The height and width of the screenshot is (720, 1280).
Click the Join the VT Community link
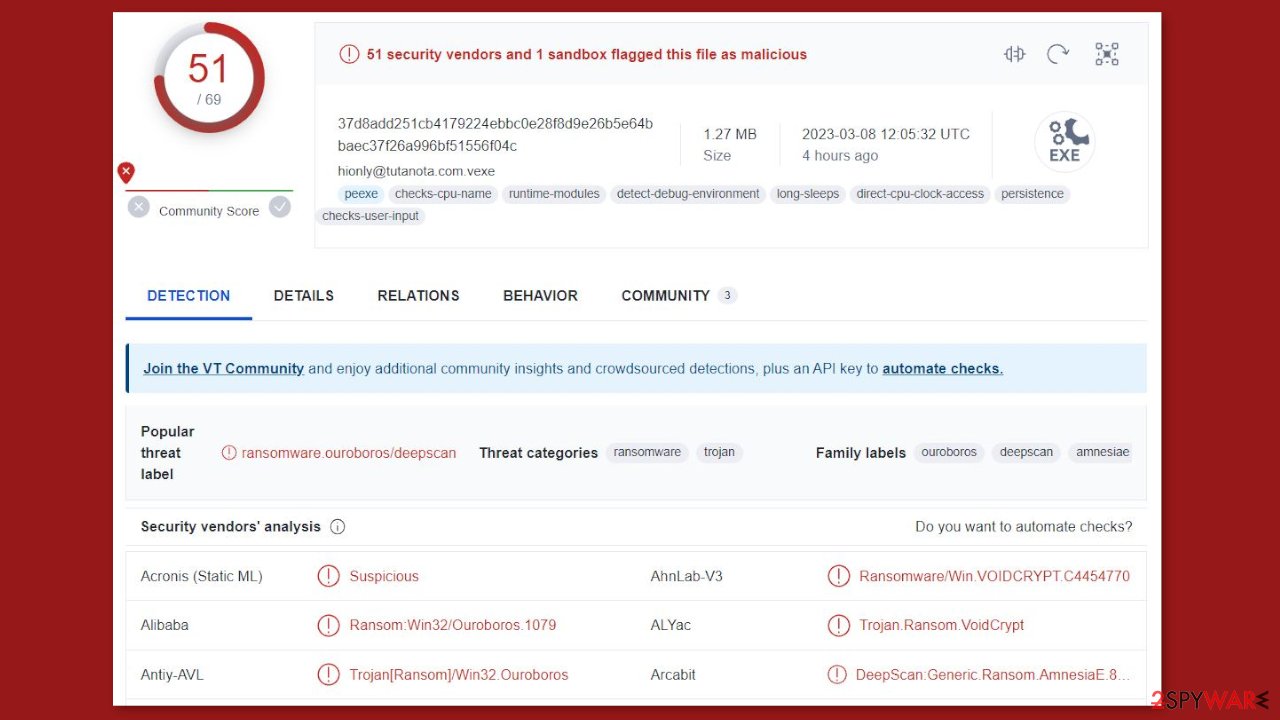click(x=223, y=368)
